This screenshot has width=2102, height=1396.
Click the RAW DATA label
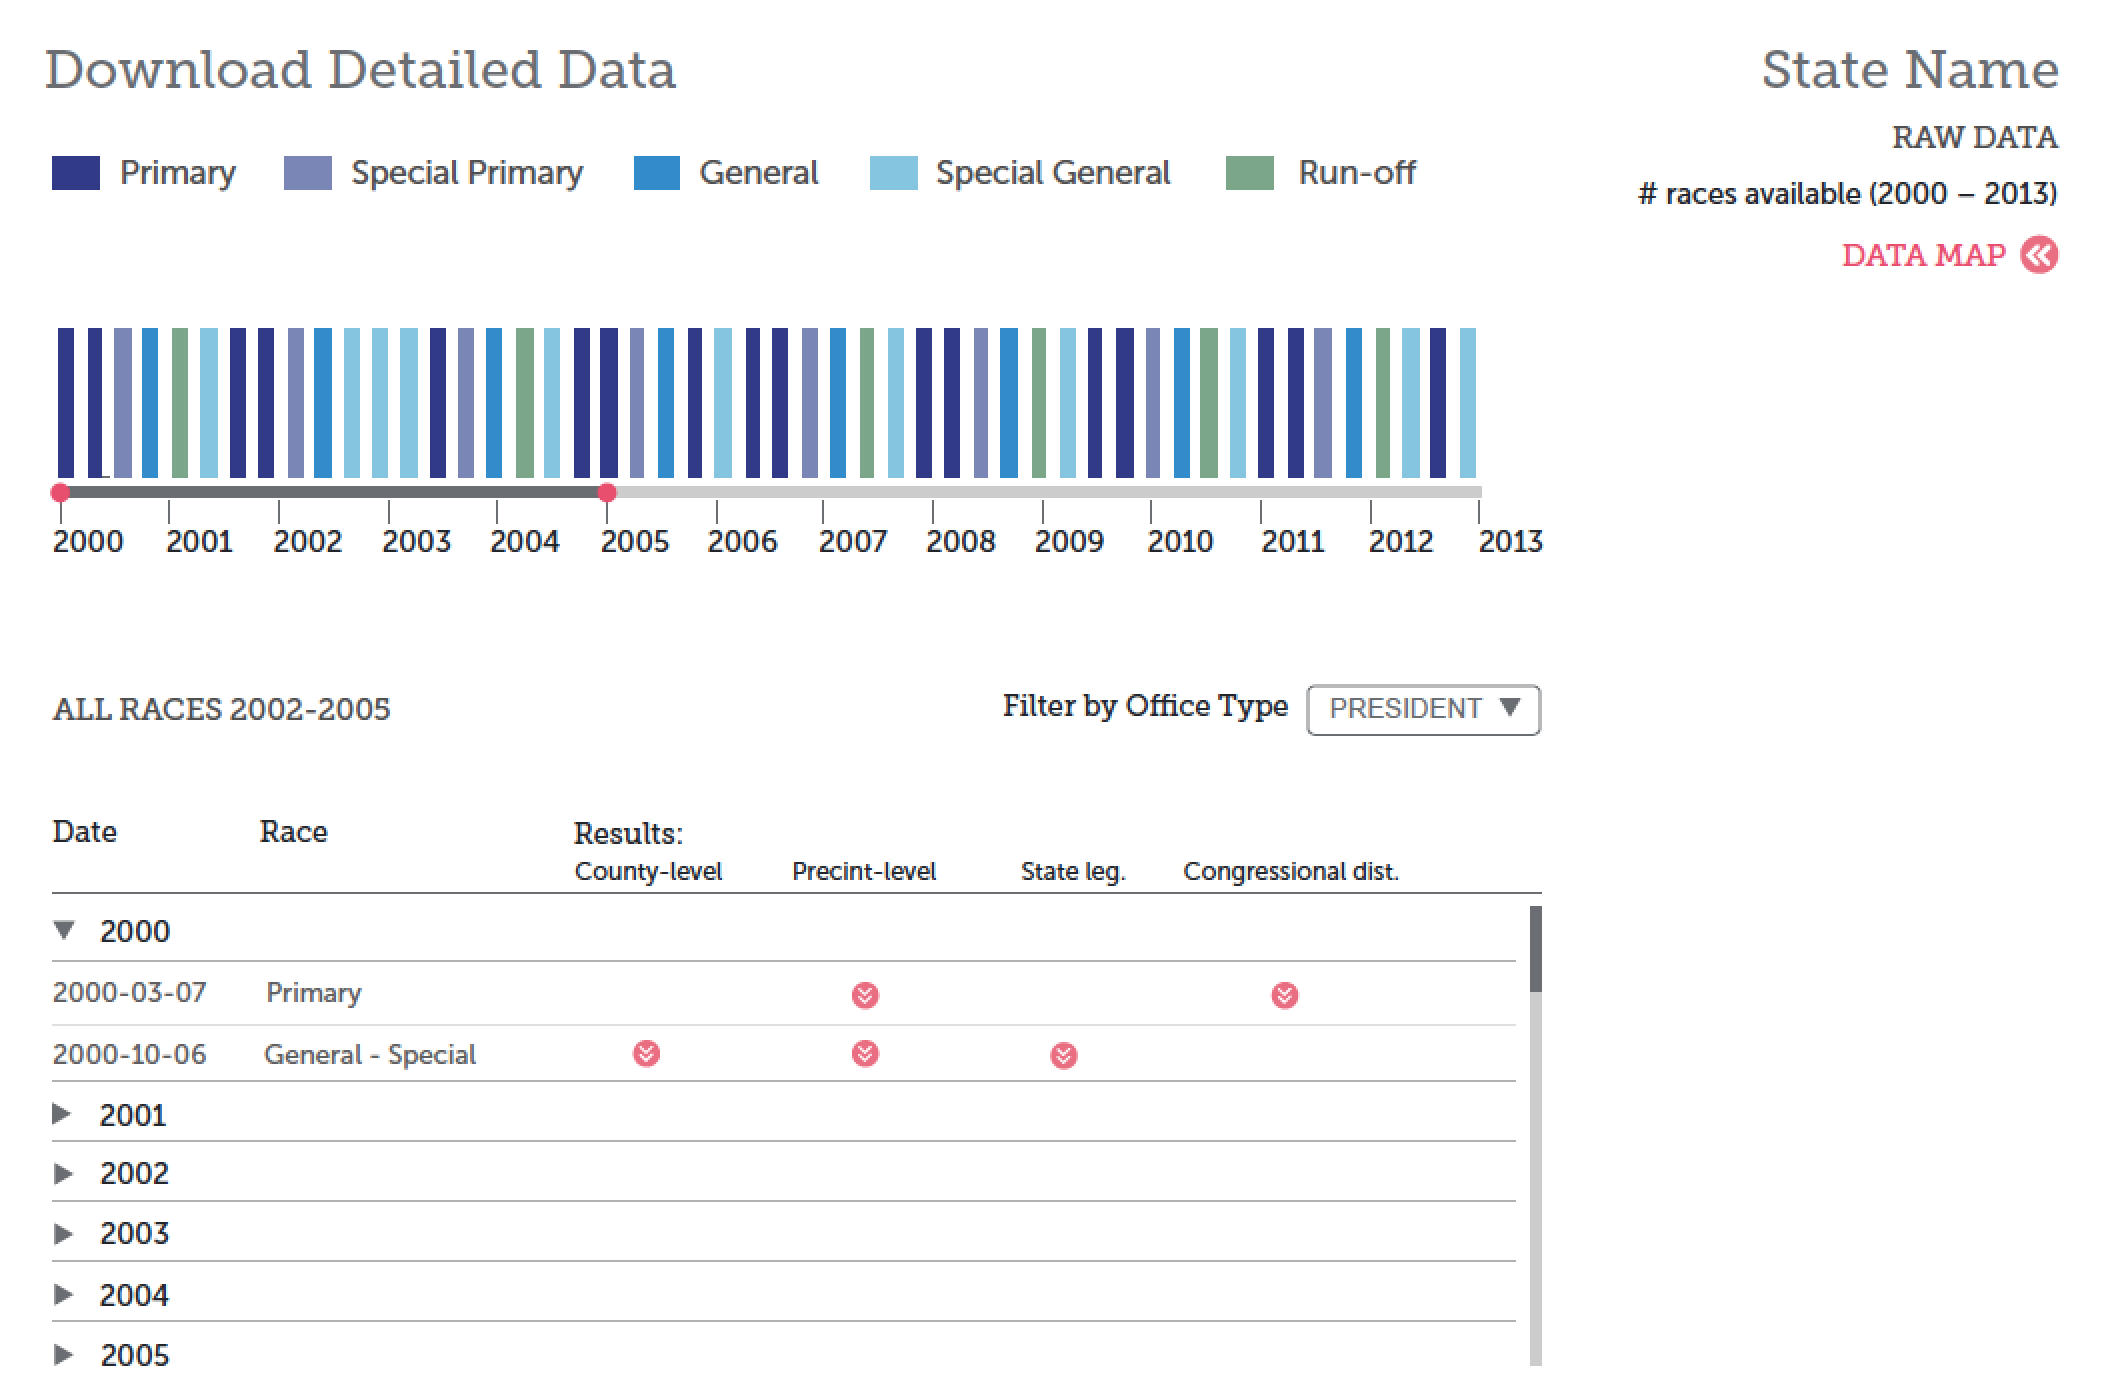click(x=1975, y=137)
